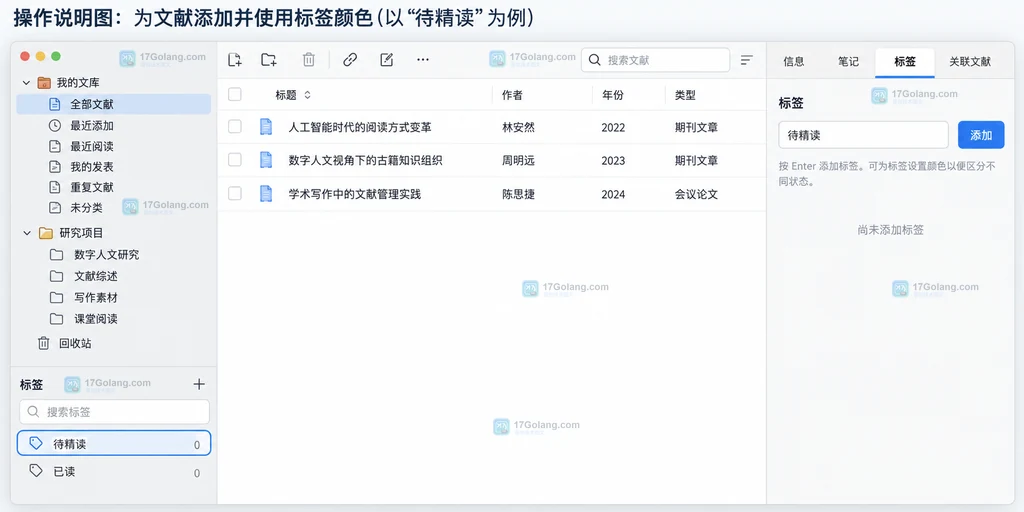Tick checkbox for 人工智能时代的阅读方式变革
This screenshot has height=512, width=1024.
click(x=234, y=127)
